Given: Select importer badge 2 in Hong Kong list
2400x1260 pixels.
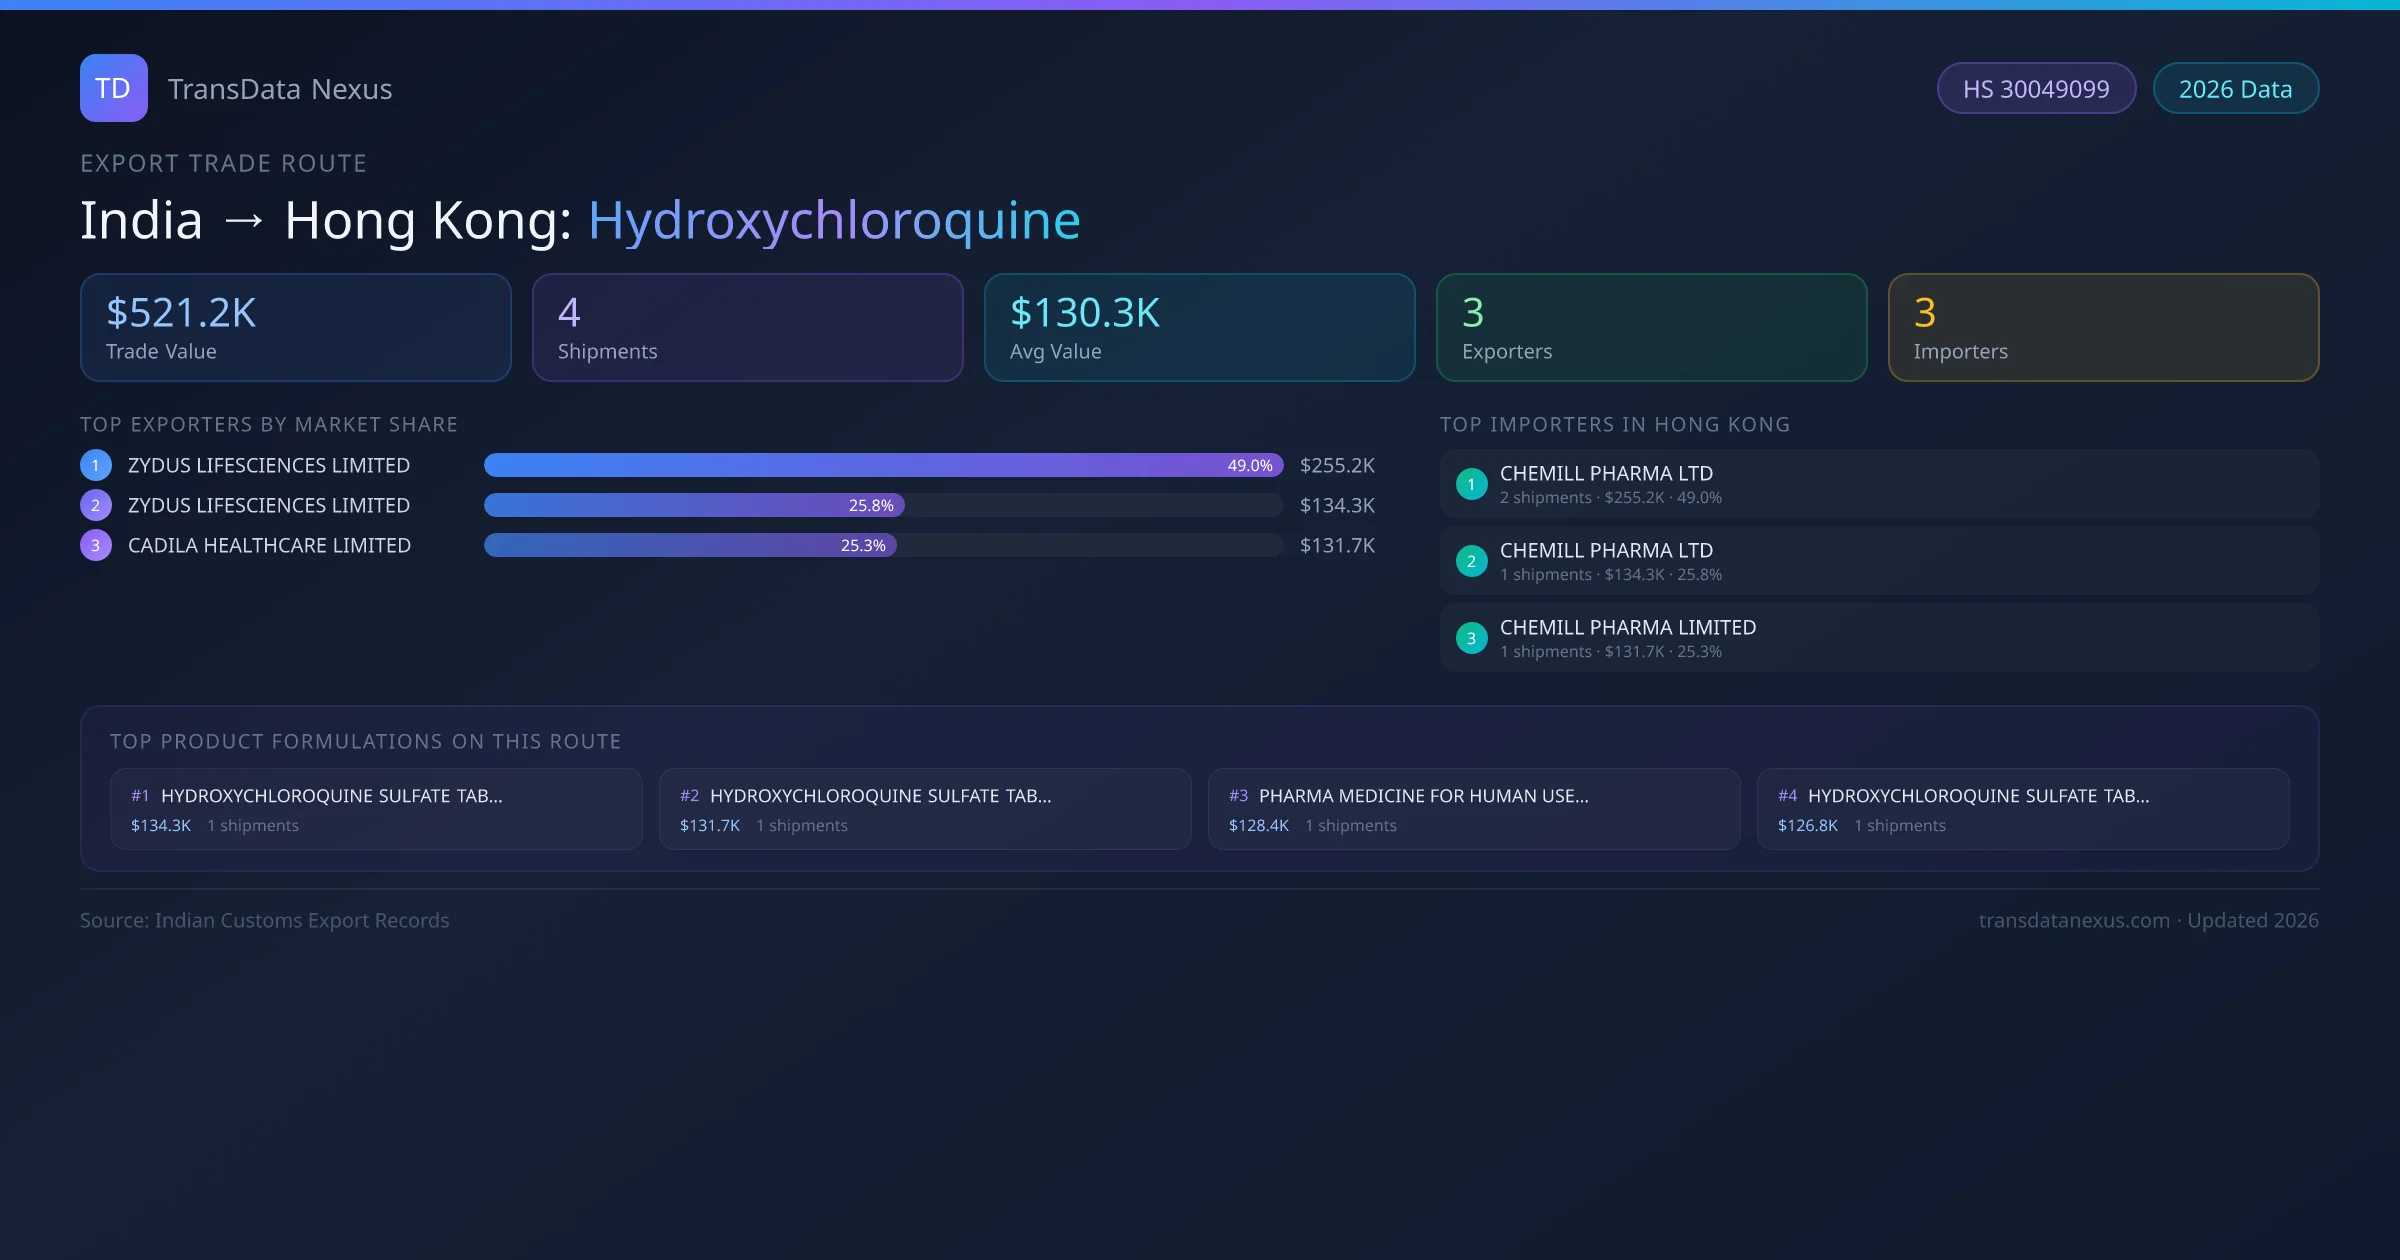Looking at the screenshot, I should pyautogui.click(x=1471, y=561).
